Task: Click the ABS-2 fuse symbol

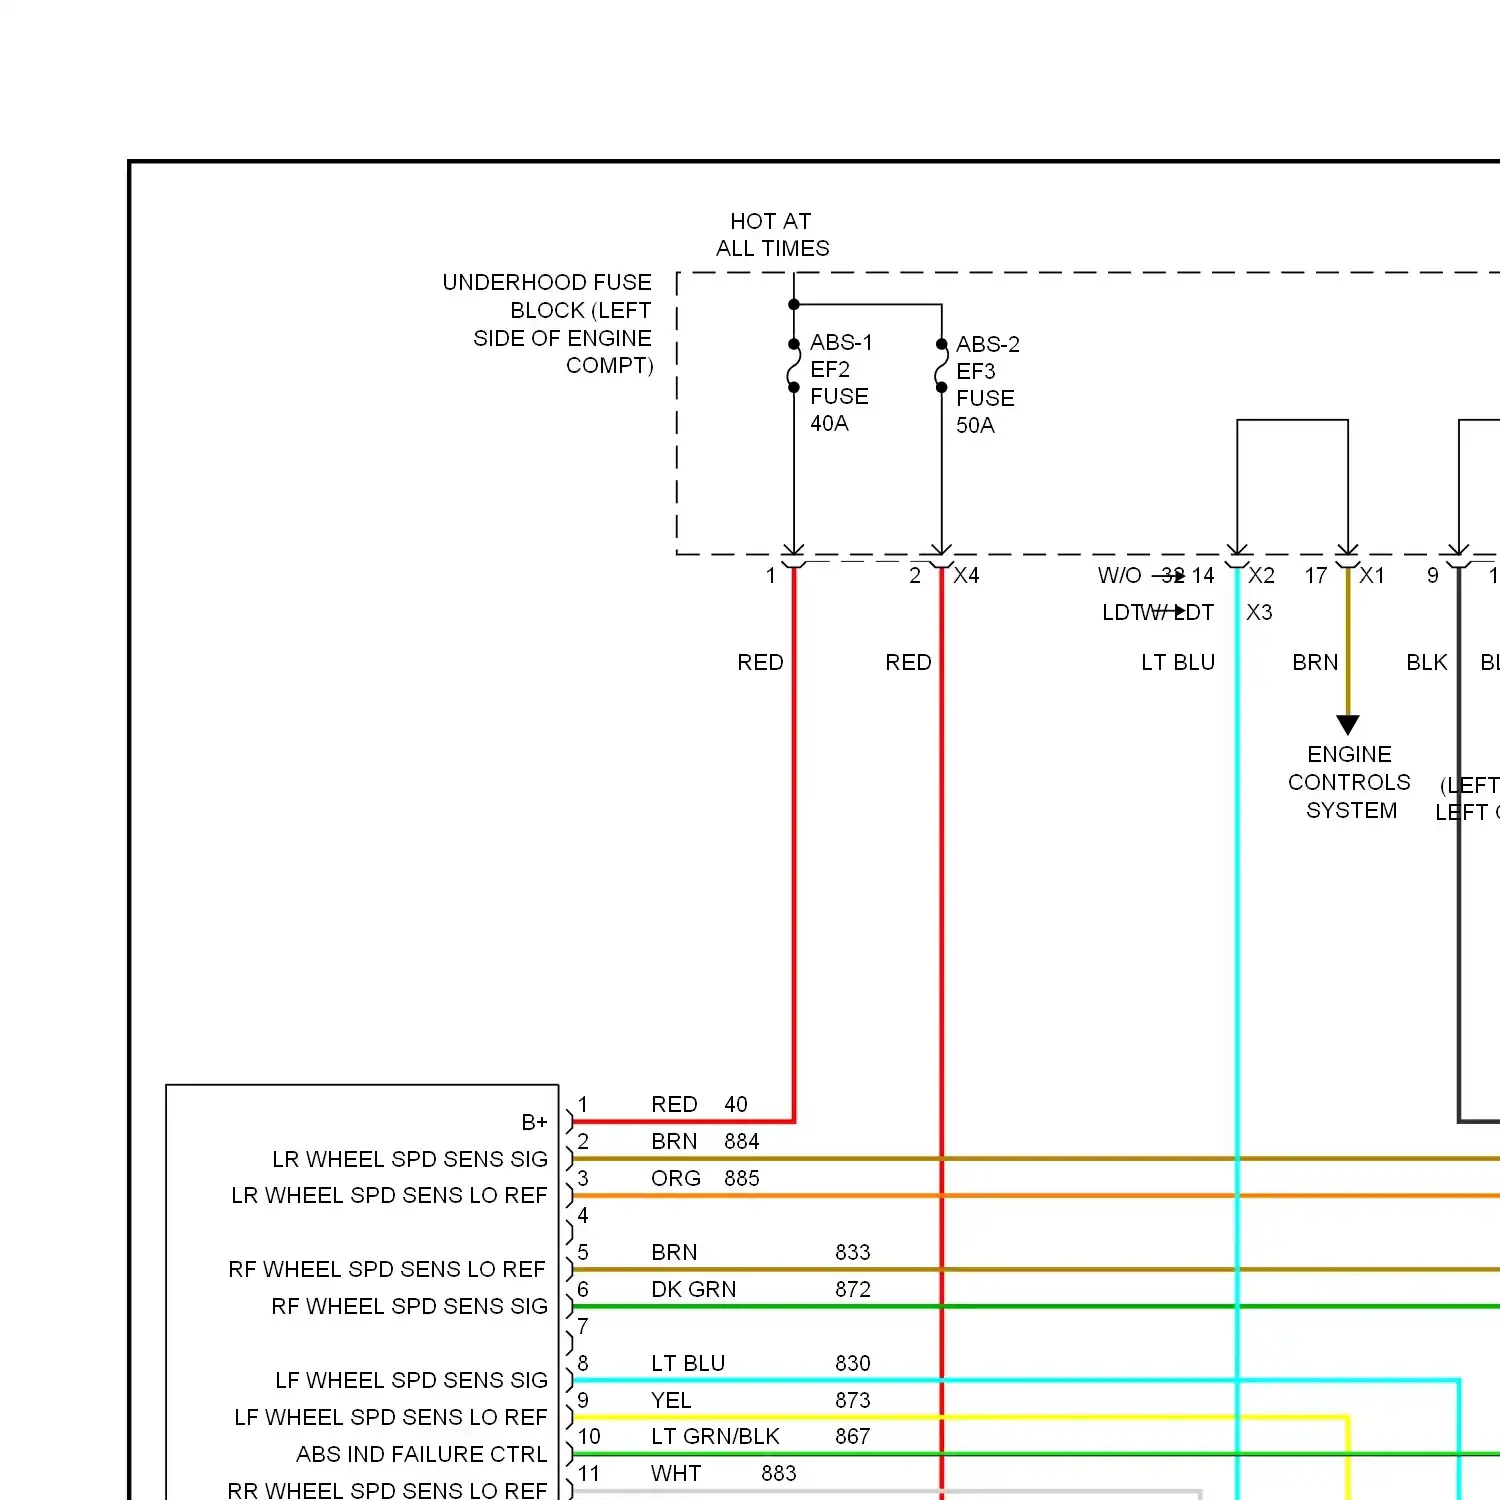Action: (941, 366)
